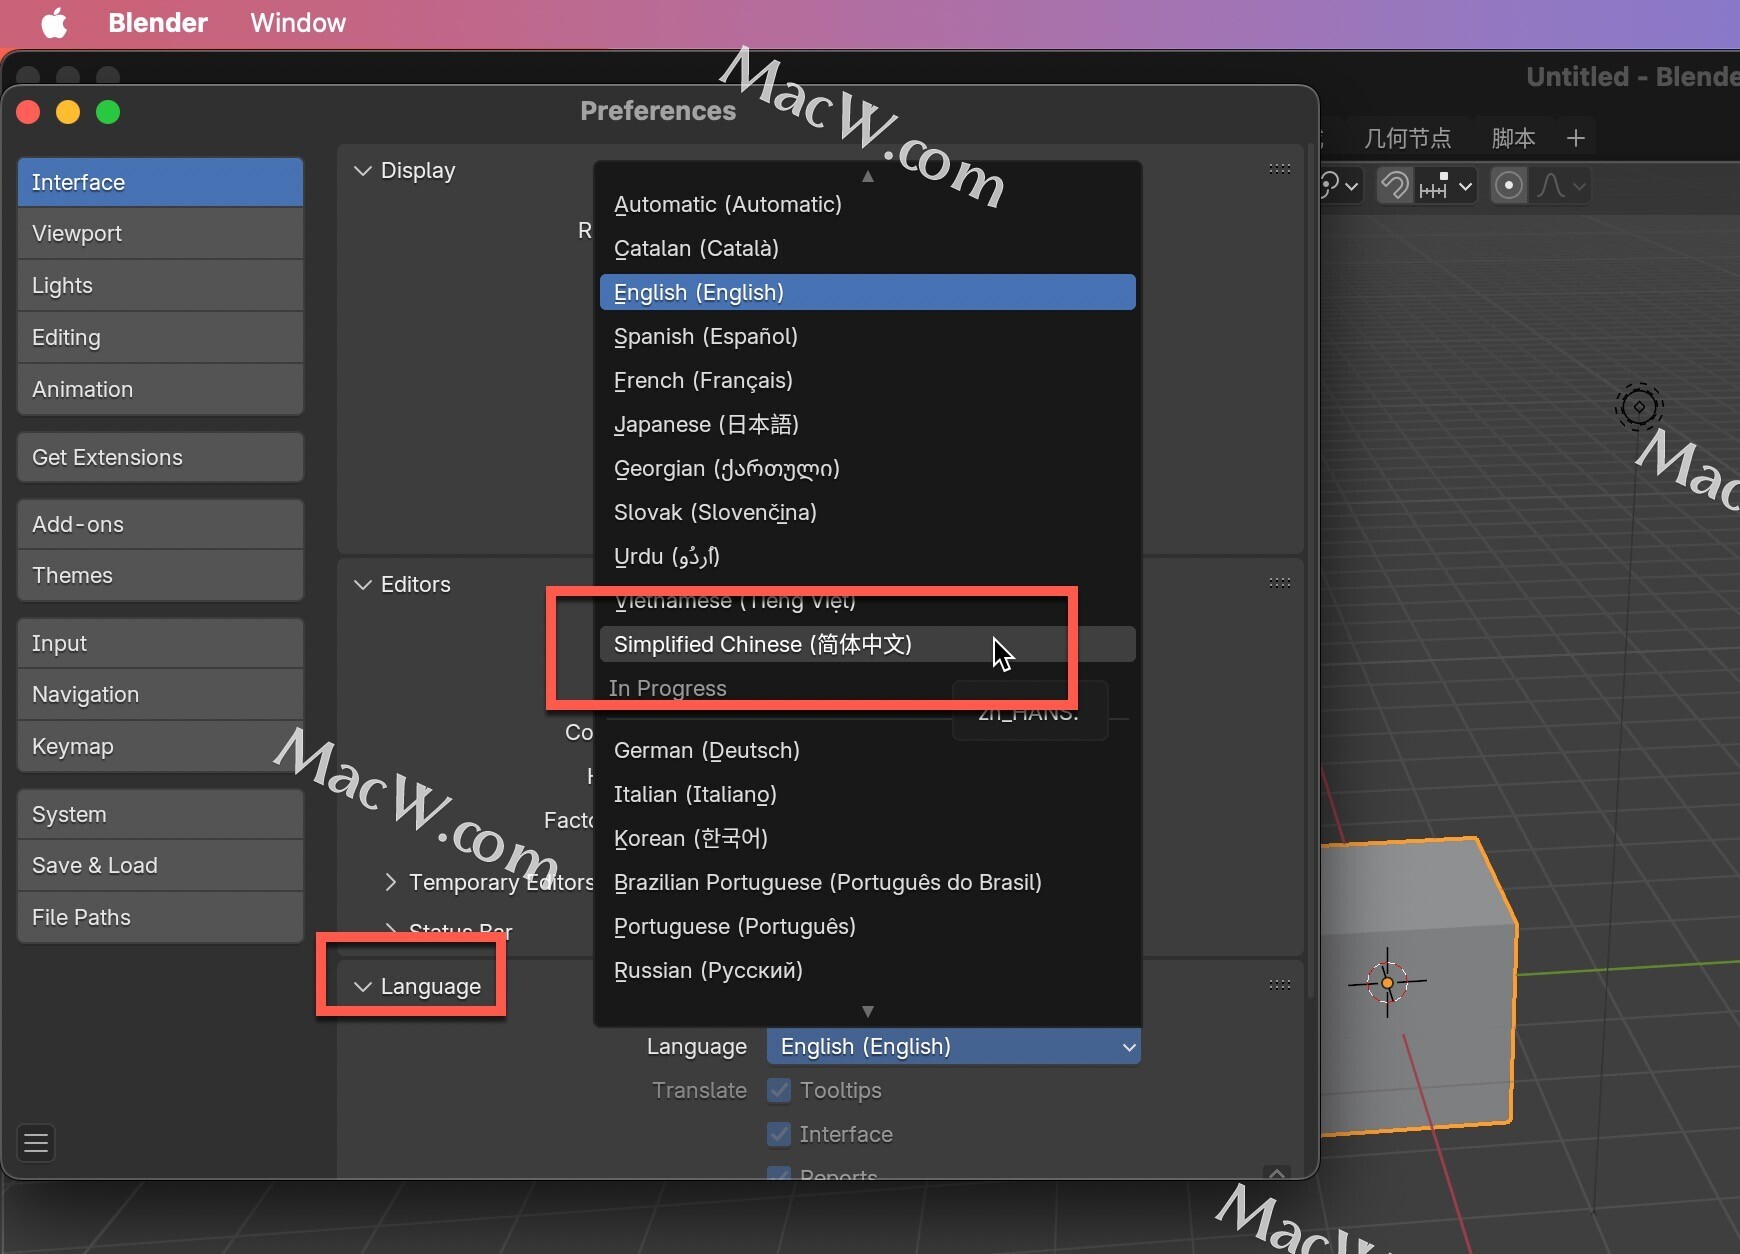Open the 几何节点 workspace tab
Image resolution: width=1740 pixels, height=1254 pixels.
[x=1407, y=138]
